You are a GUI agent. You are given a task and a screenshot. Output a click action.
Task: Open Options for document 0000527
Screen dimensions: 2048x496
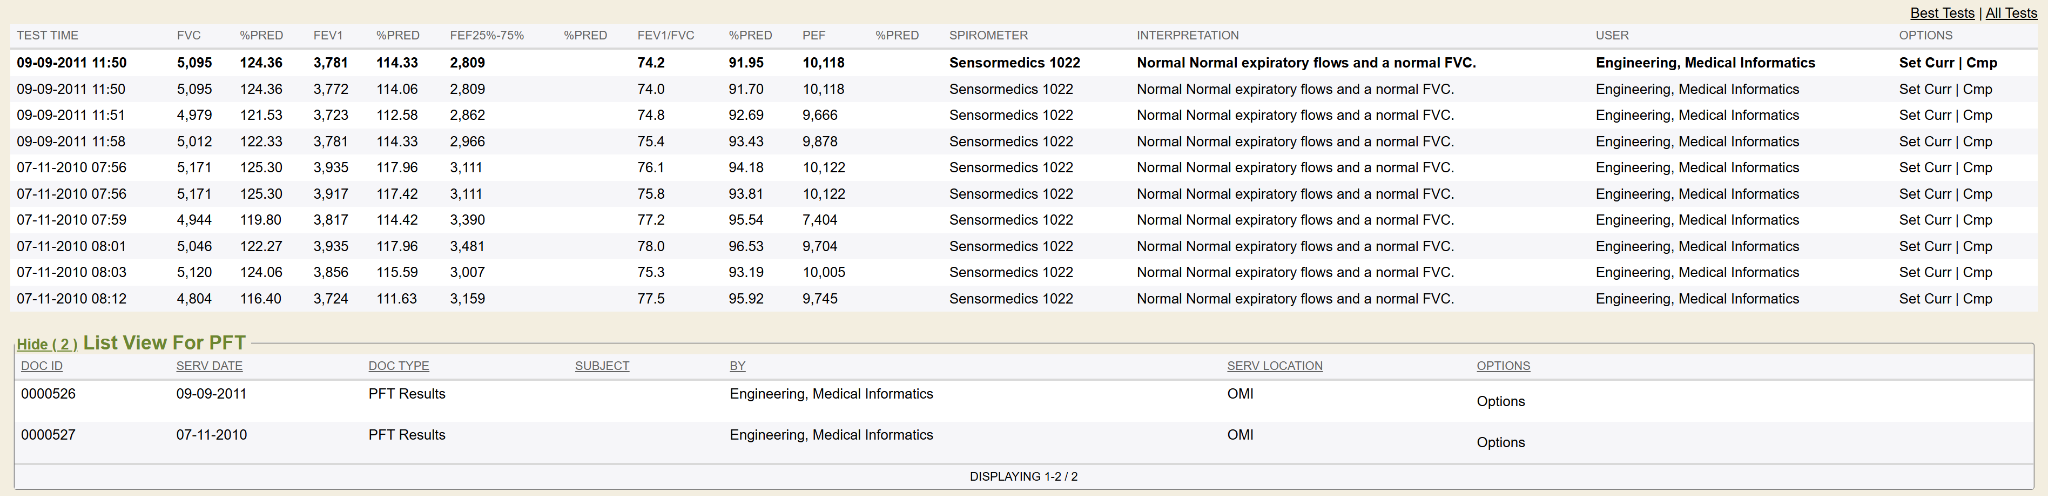(1500, 442)
